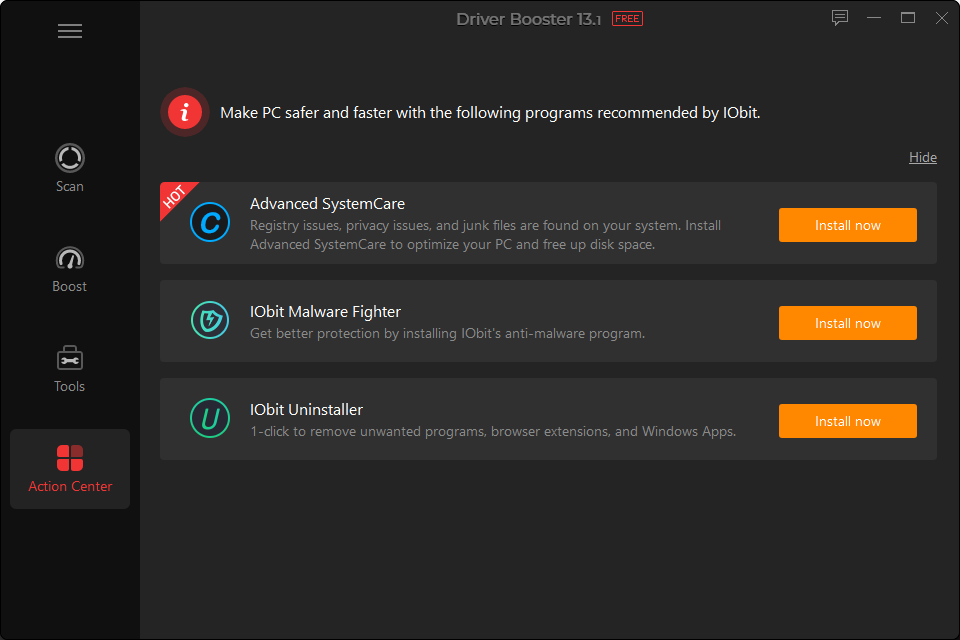Install IObit Malware Fighter now
This screenshot has height=640, width=960.
847,323
